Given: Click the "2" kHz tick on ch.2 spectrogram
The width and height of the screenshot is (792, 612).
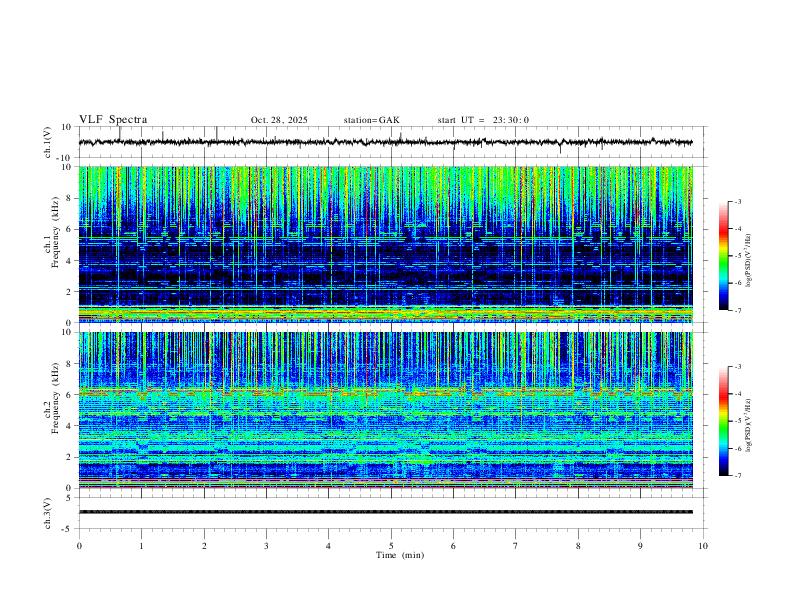Looking at the screenshot, I should point(69,457).
